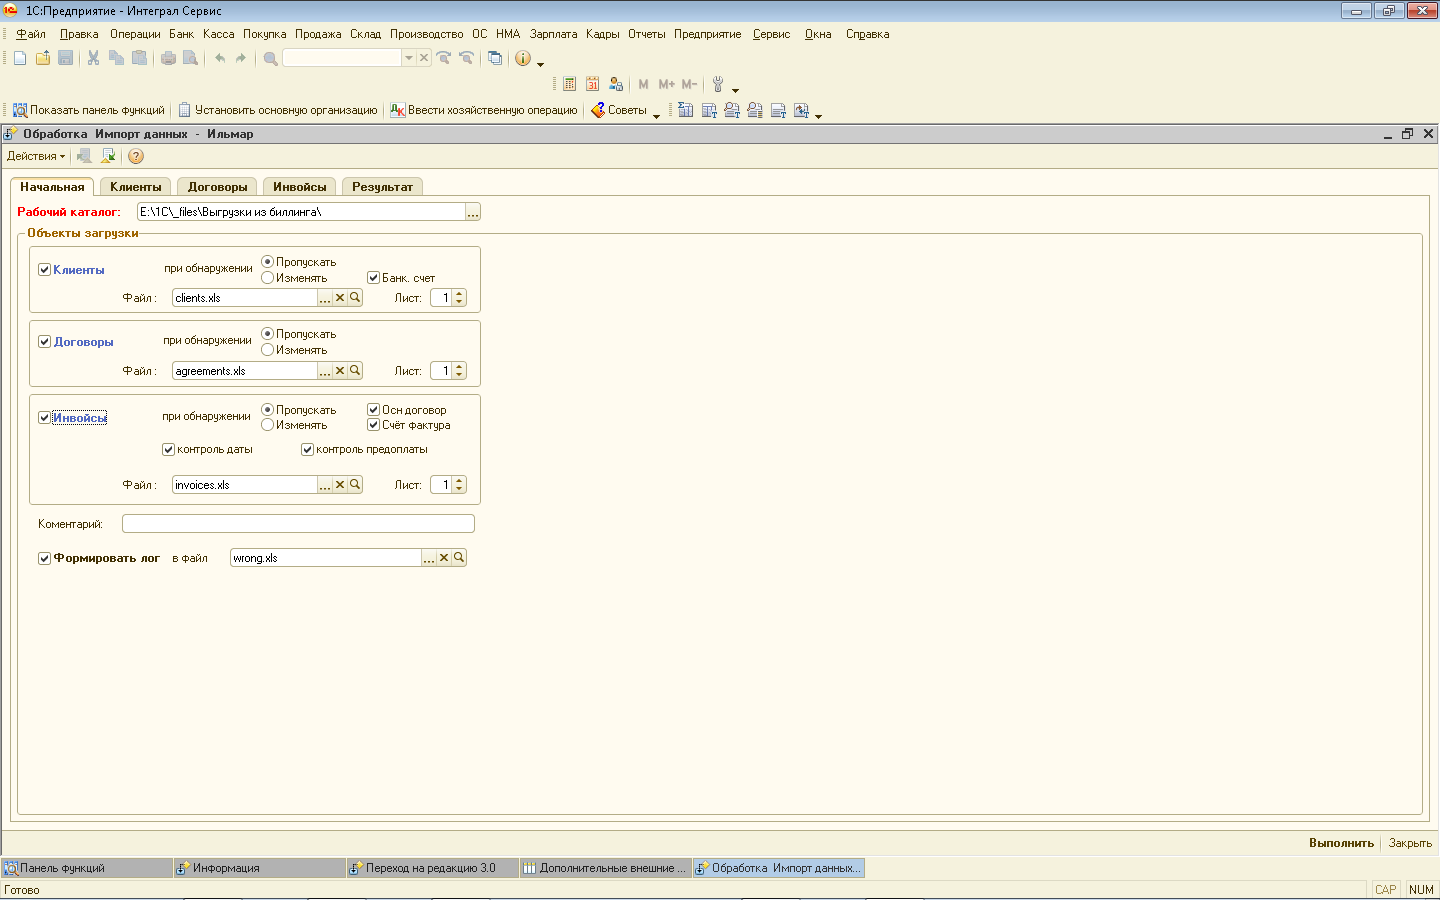Click magnifier icon next to clients.xls
This screenshot has width=1440, height=900.
point(355,298)
